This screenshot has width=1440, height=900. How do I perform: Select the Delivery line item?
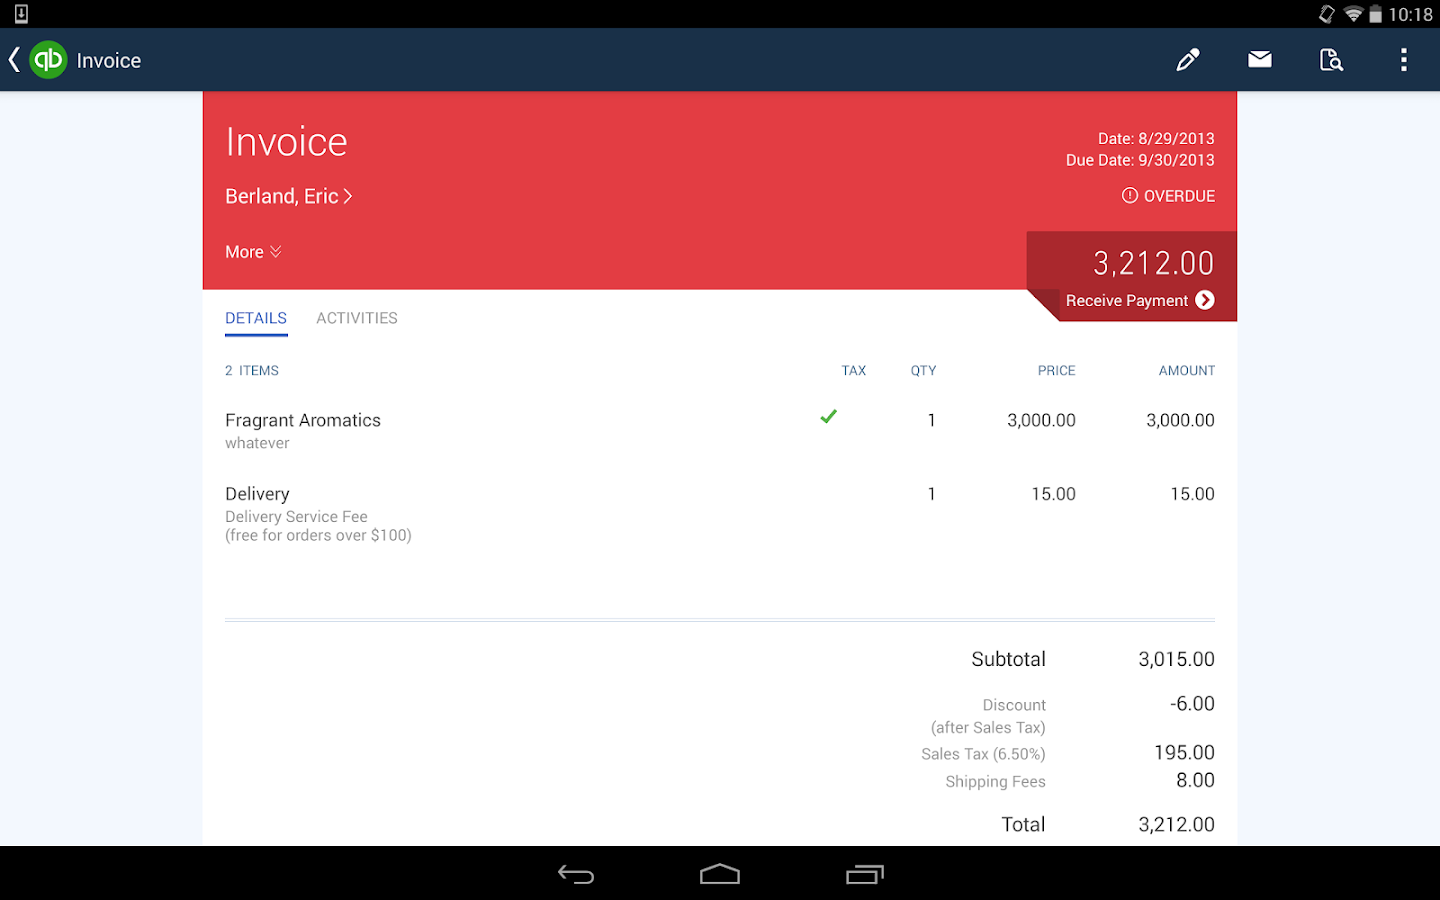(720, 513)
